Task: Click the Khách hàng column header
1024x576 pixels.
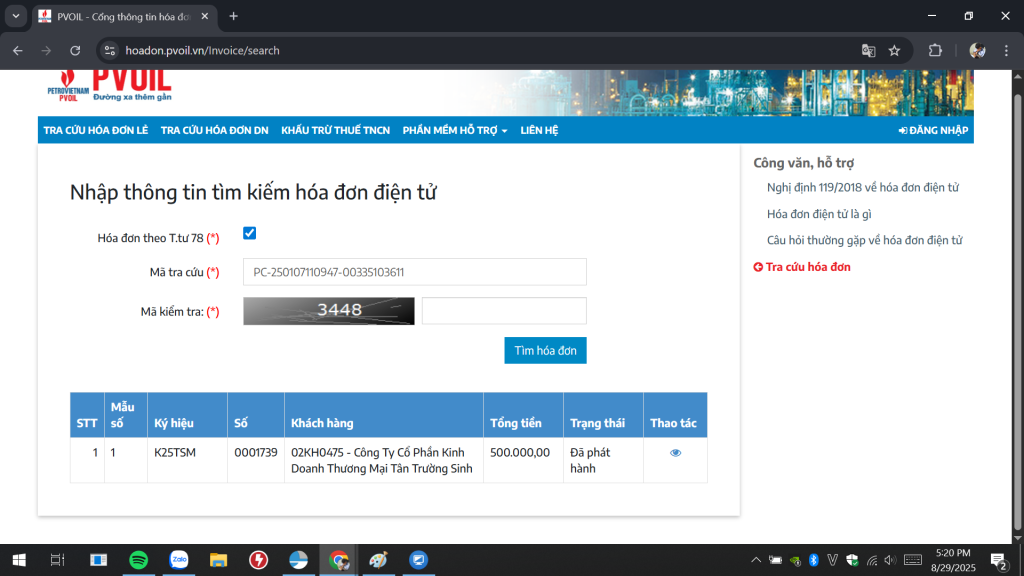Action: tap(384, 415)
